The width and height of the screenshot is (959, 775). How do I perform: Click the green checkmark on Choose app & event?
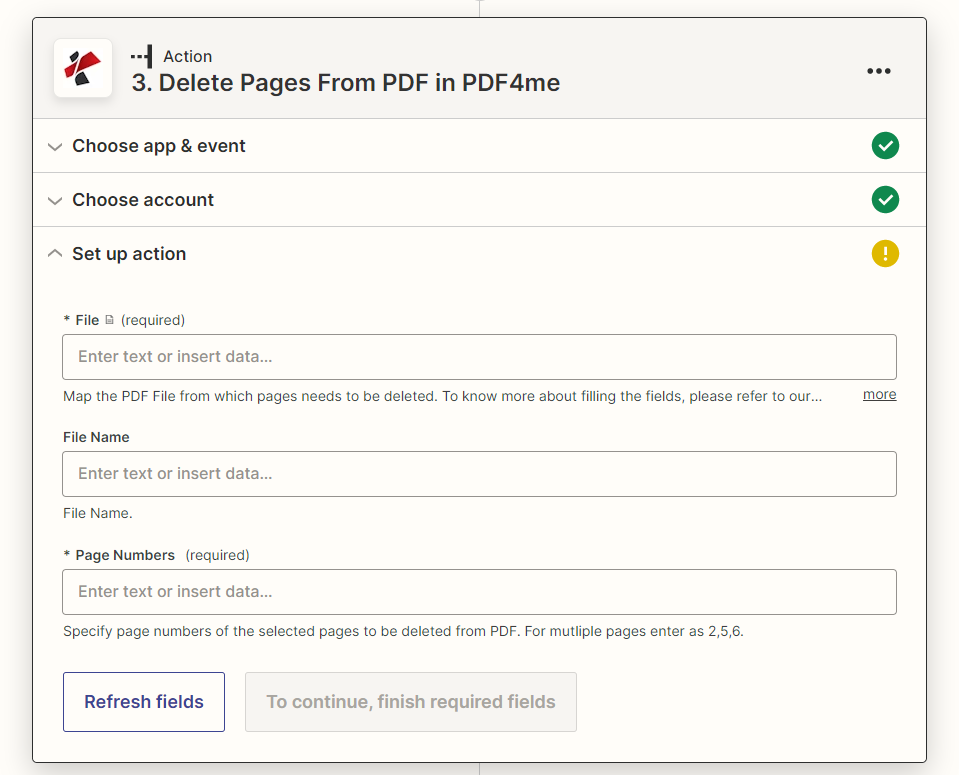(885, 145)
